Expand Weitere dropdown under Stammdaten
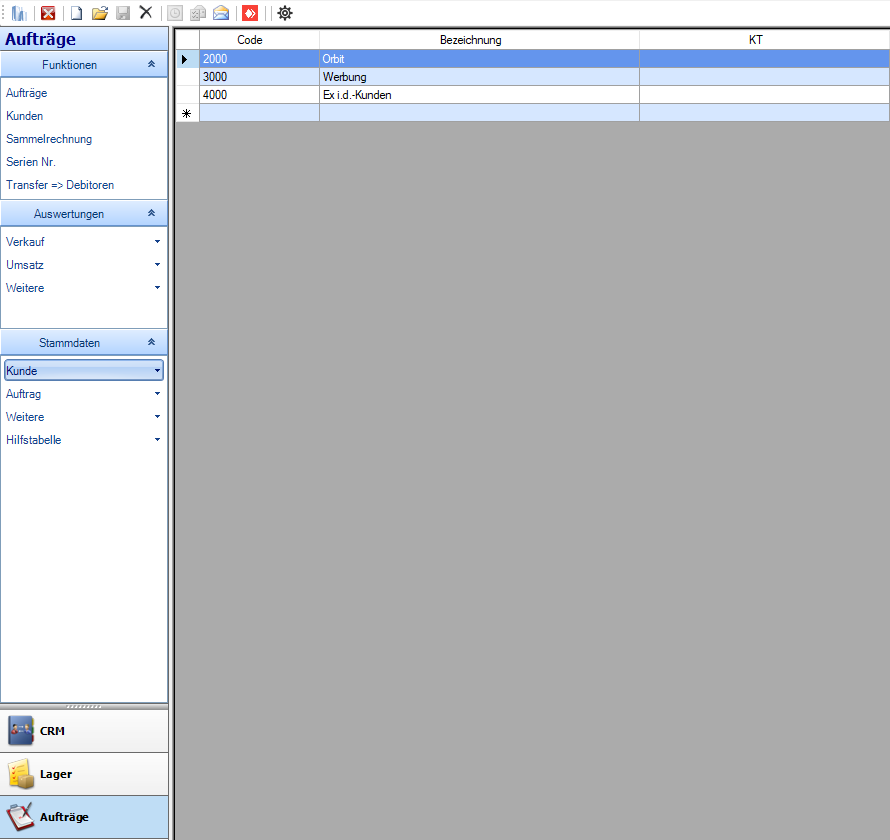 click(x=157, y=417)
